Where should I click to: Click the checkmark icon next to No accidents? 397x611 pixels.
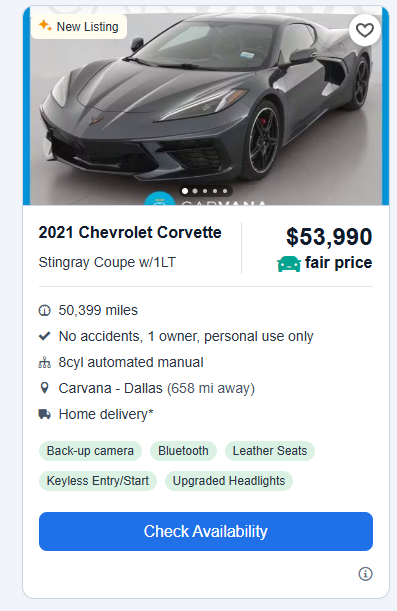[x=44, y=336]
